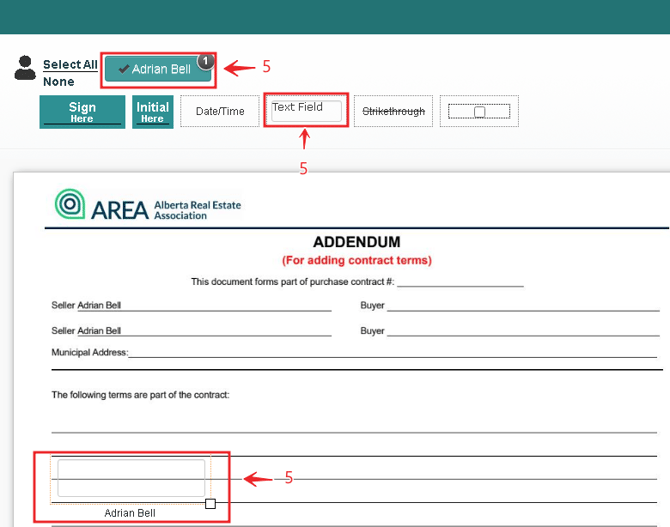Choose the Sign Here tool
This screenshot has width=670, height=527.
[82, 112]
